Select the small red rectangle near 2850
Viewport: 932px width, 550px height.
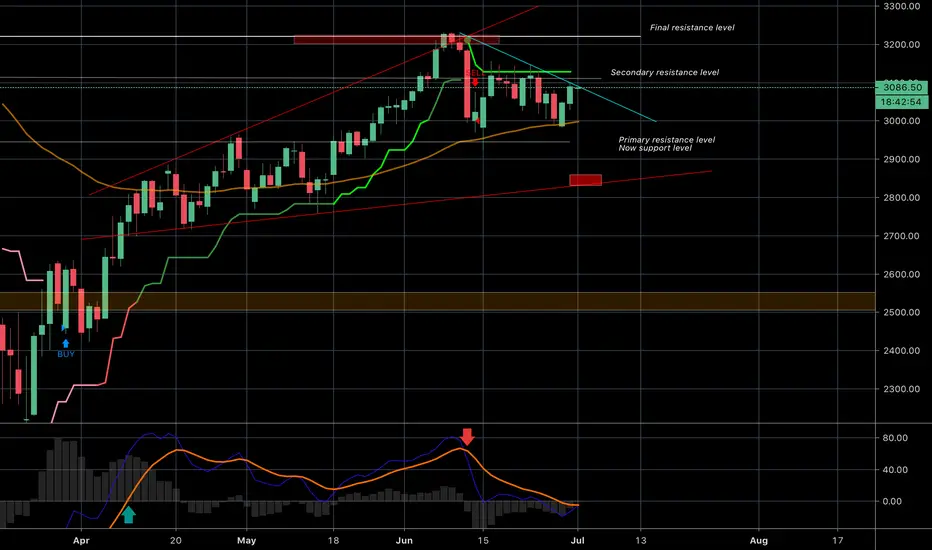pos(585,180)
